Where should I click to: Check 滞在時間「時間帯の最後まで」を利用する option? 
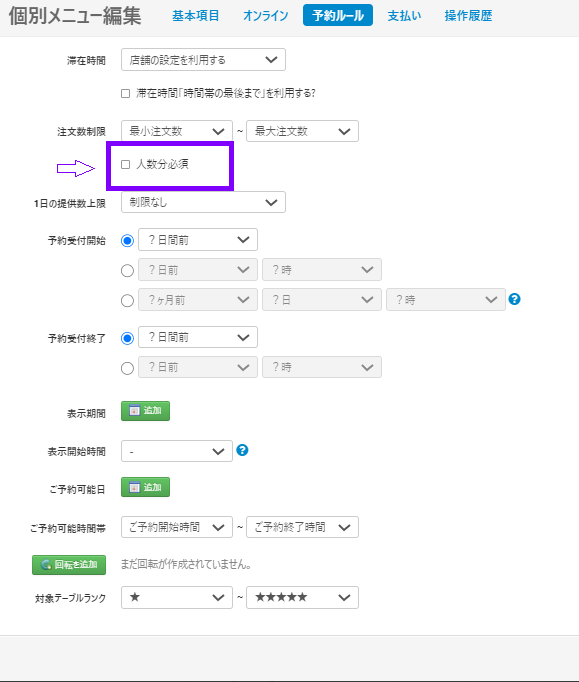tap(126, 94)
